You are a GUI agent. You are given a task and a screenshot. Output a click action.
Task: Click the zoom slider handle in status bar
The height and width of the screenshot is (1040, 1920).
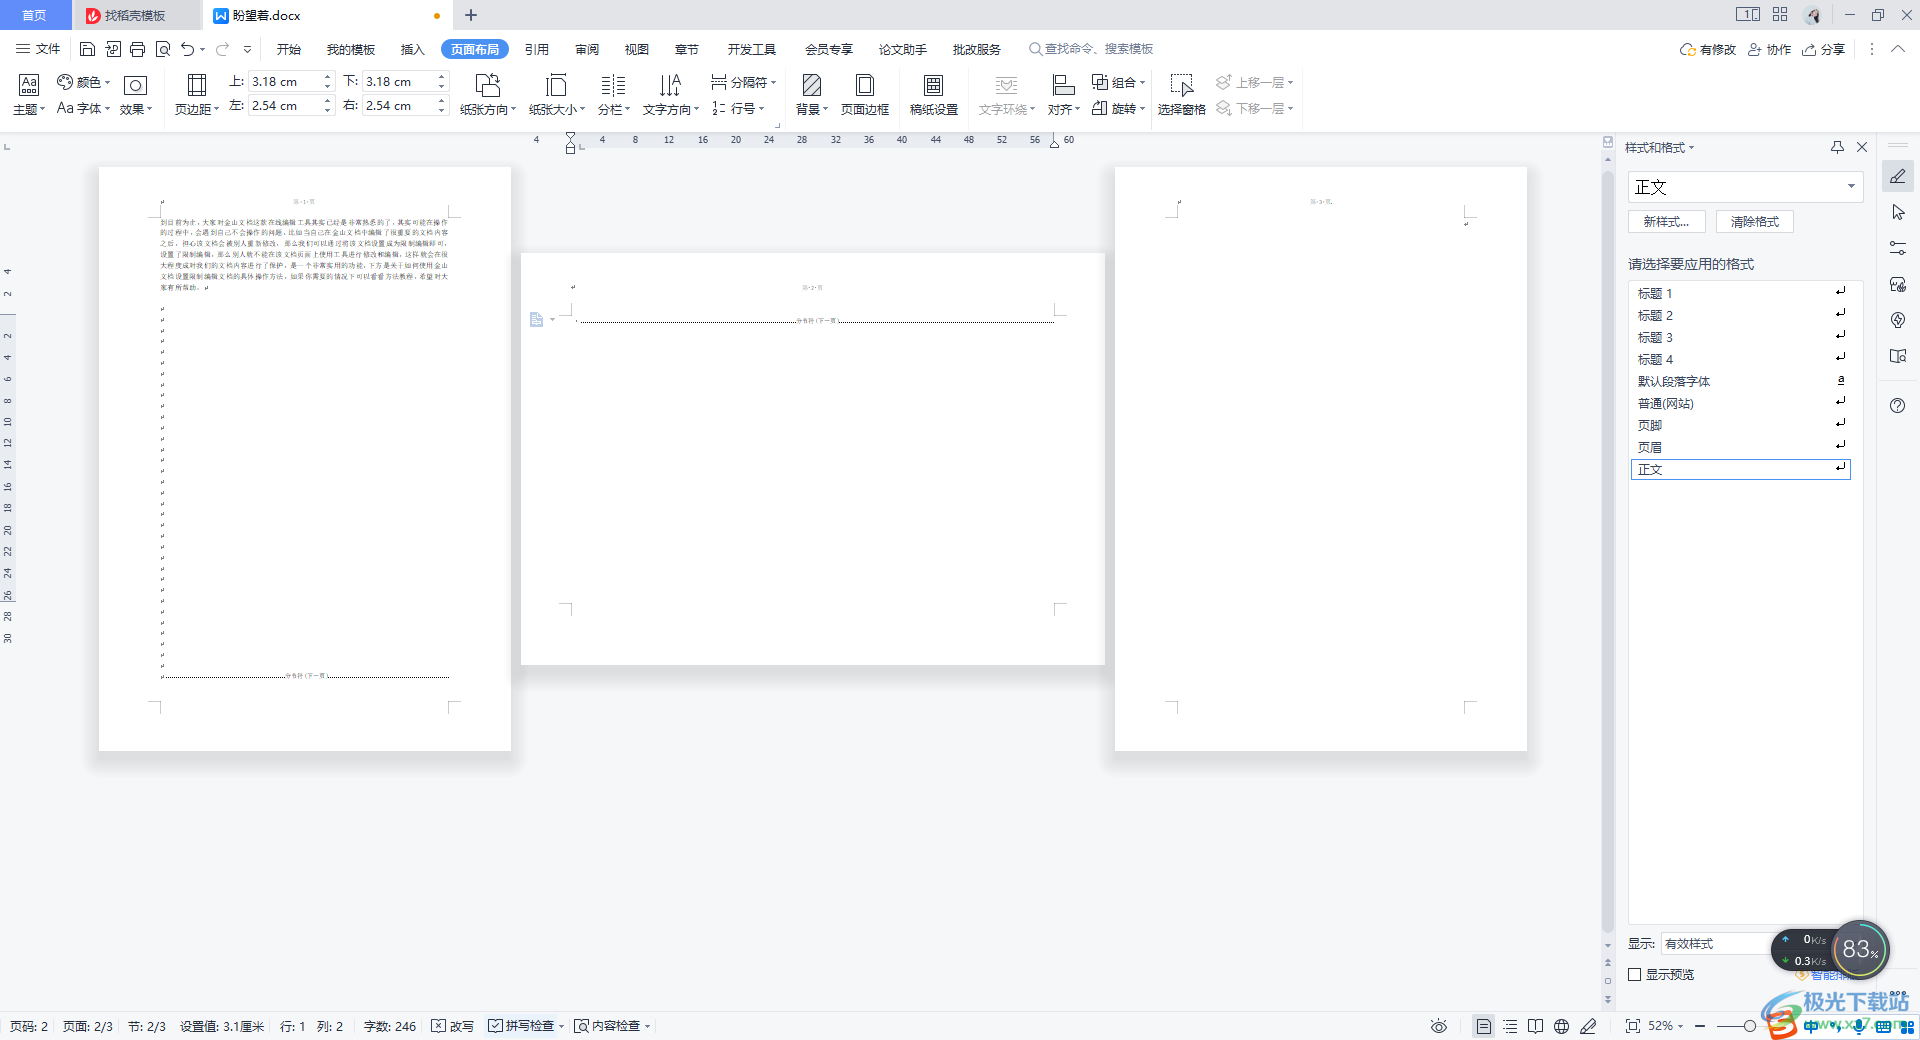coord(1749,1026)
